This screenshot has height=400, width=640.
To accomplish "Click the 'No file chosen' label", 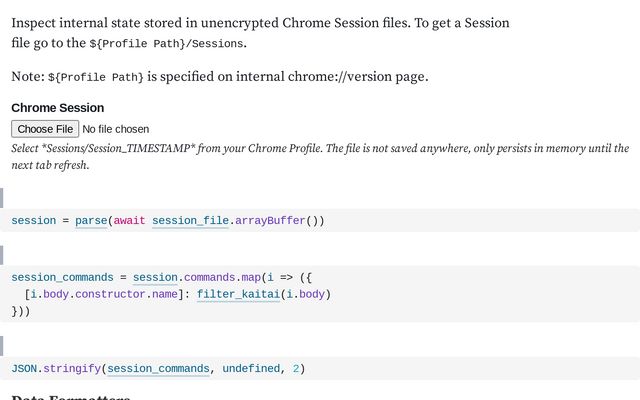I will coord(116,129).
